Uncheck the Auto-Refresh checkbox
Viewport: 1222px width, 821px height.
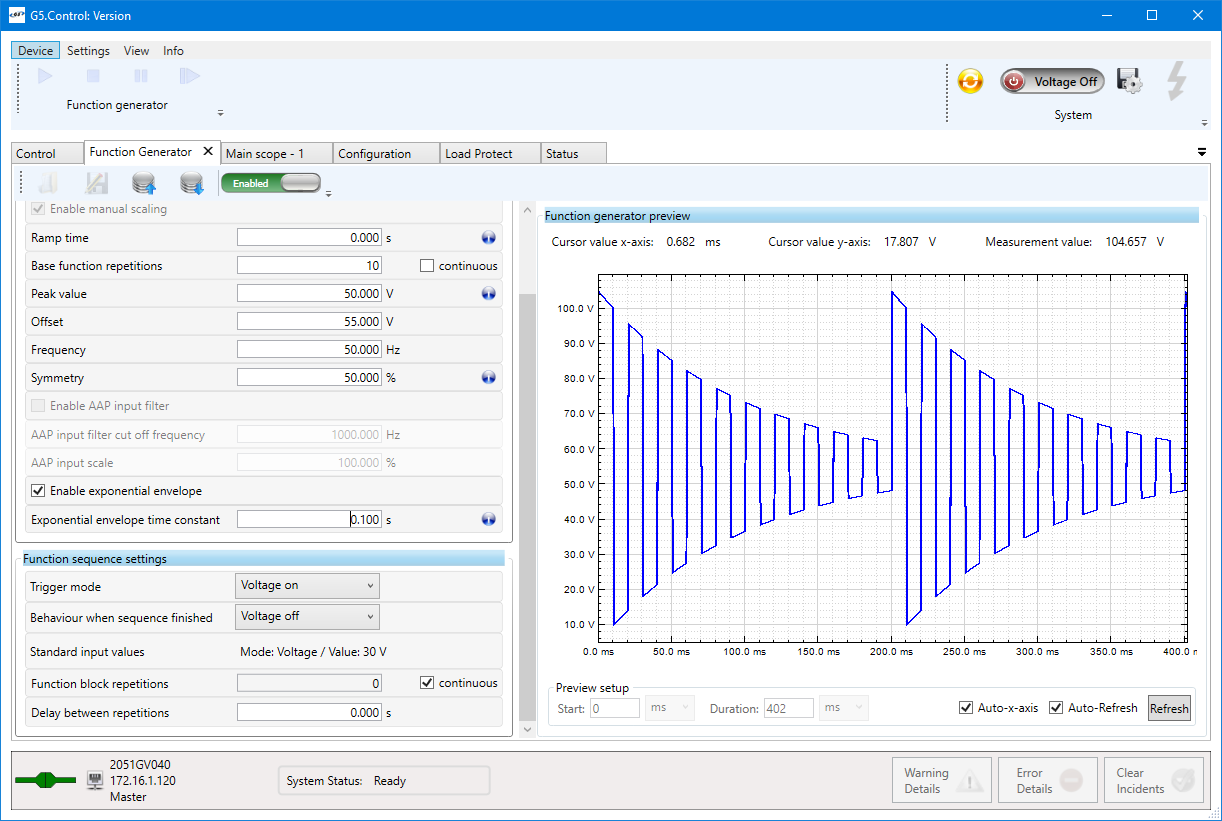[1056, 708]
